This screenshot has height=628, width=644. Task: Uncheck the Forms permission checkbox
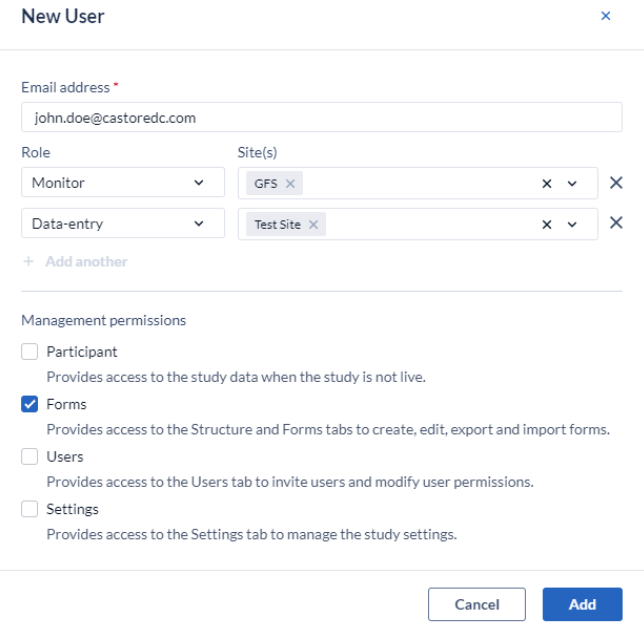click(30, 404)
